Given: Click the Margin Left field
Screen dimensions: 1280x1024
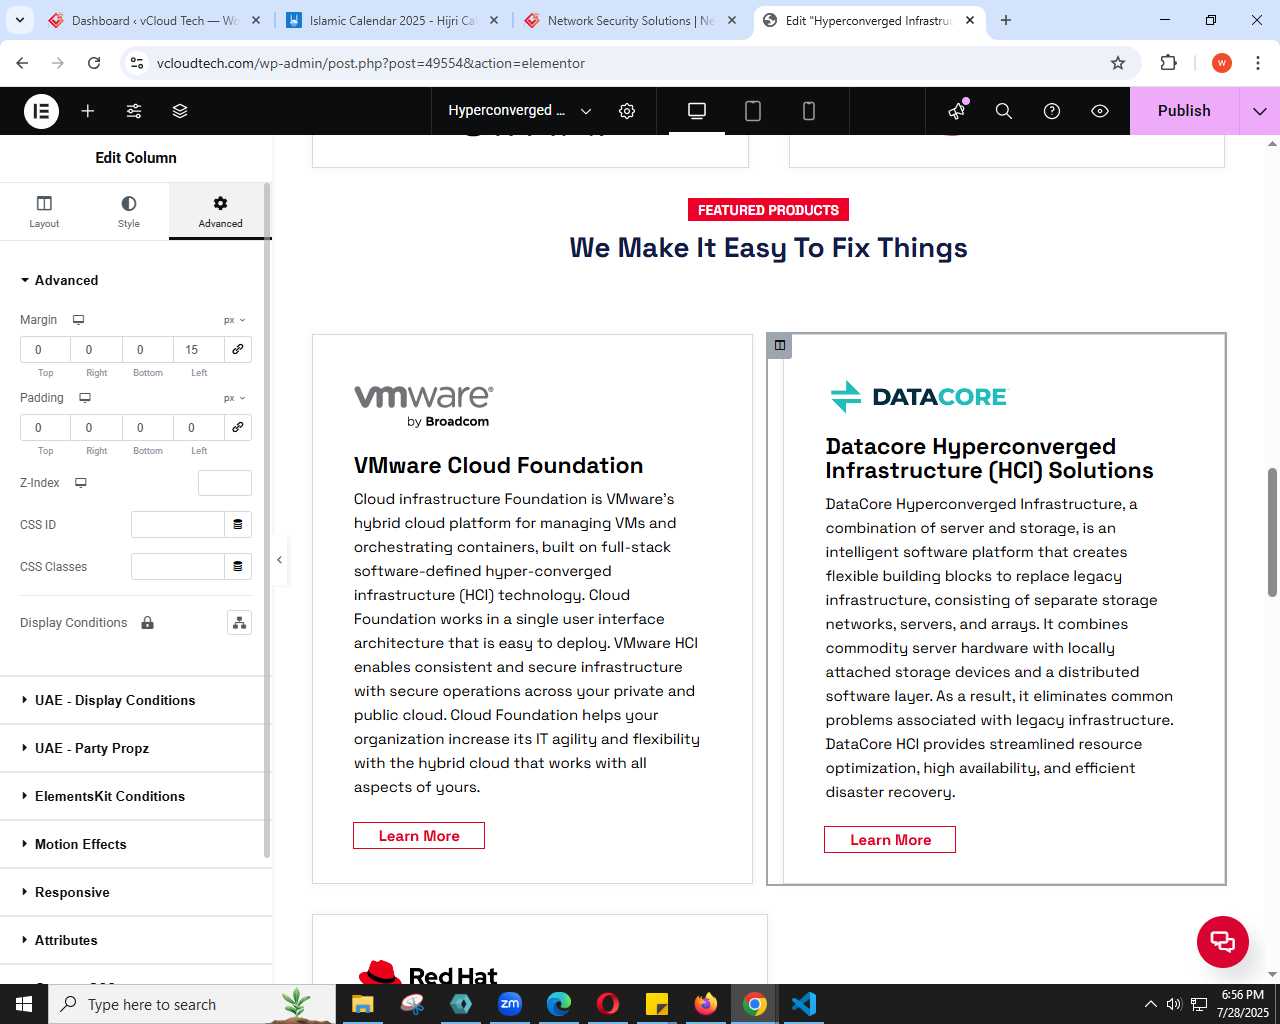Looking at the screenshot, I should 199,350.
